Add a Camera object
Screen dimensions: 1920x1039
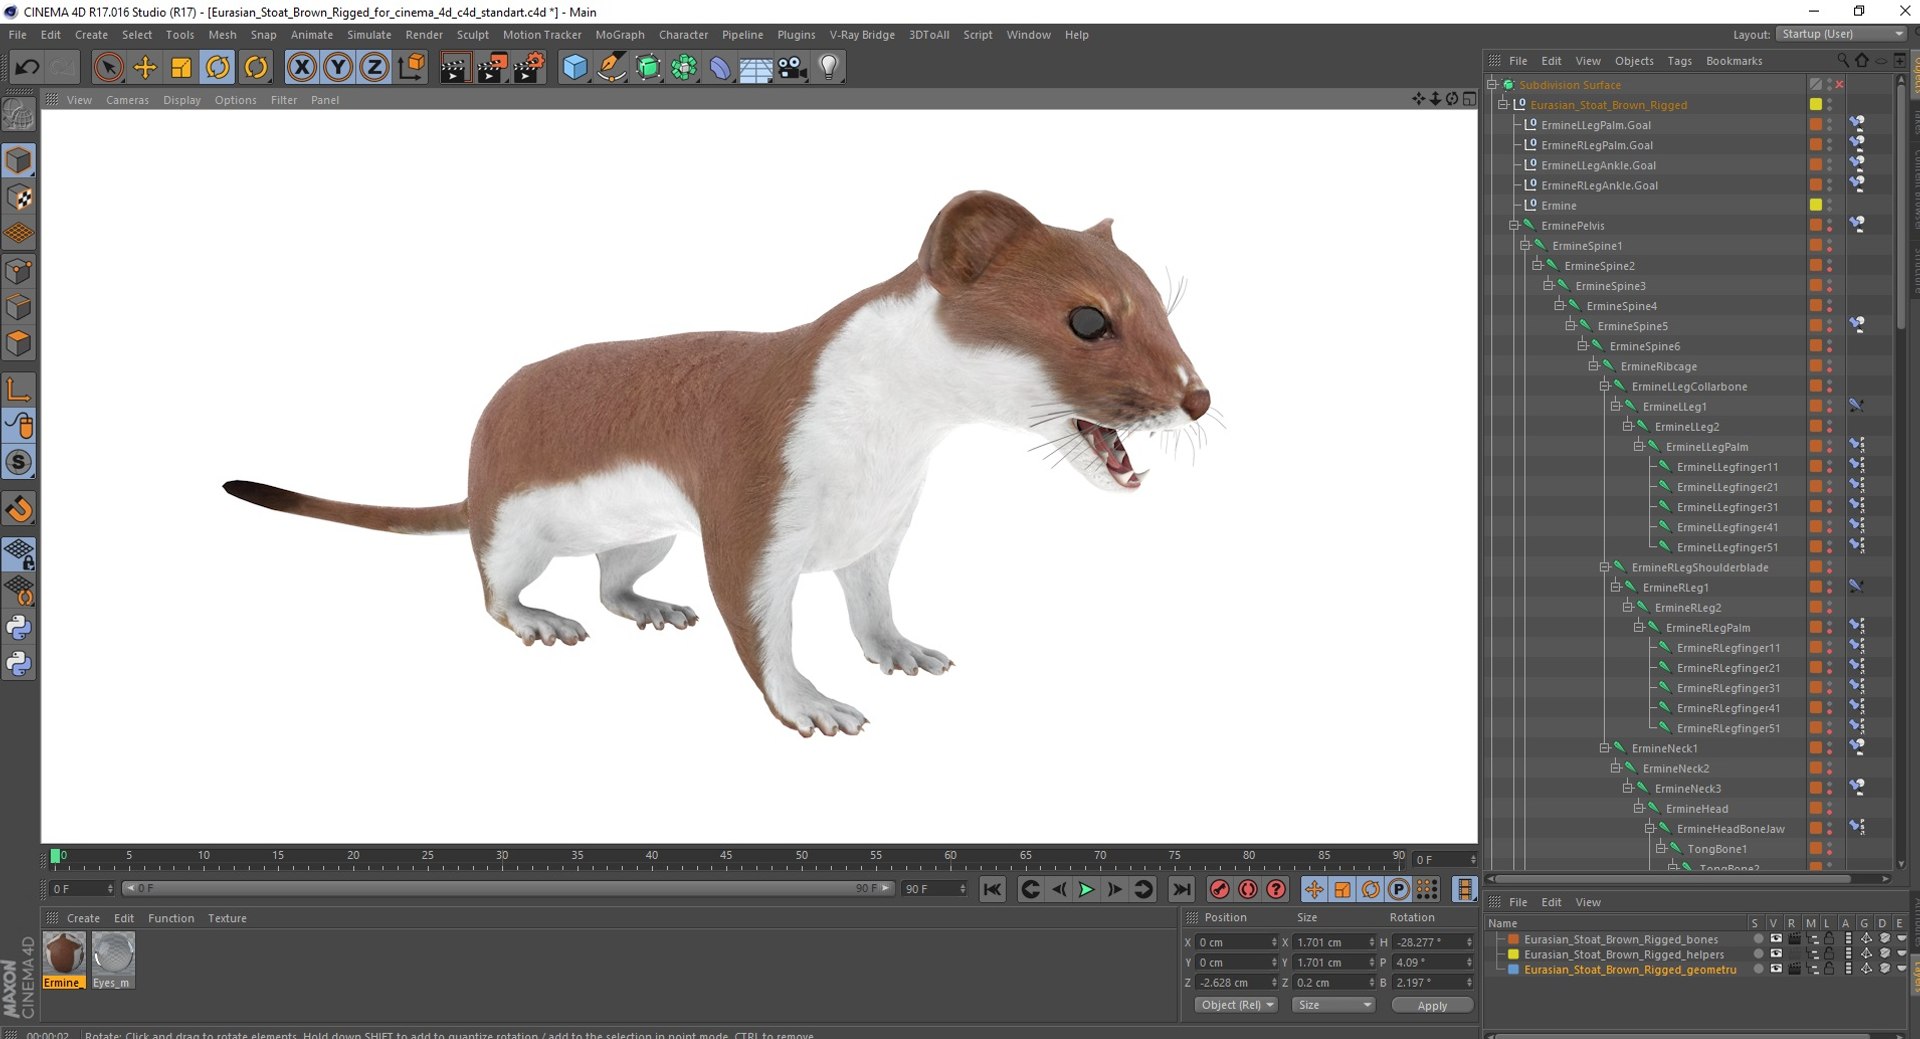793,68
